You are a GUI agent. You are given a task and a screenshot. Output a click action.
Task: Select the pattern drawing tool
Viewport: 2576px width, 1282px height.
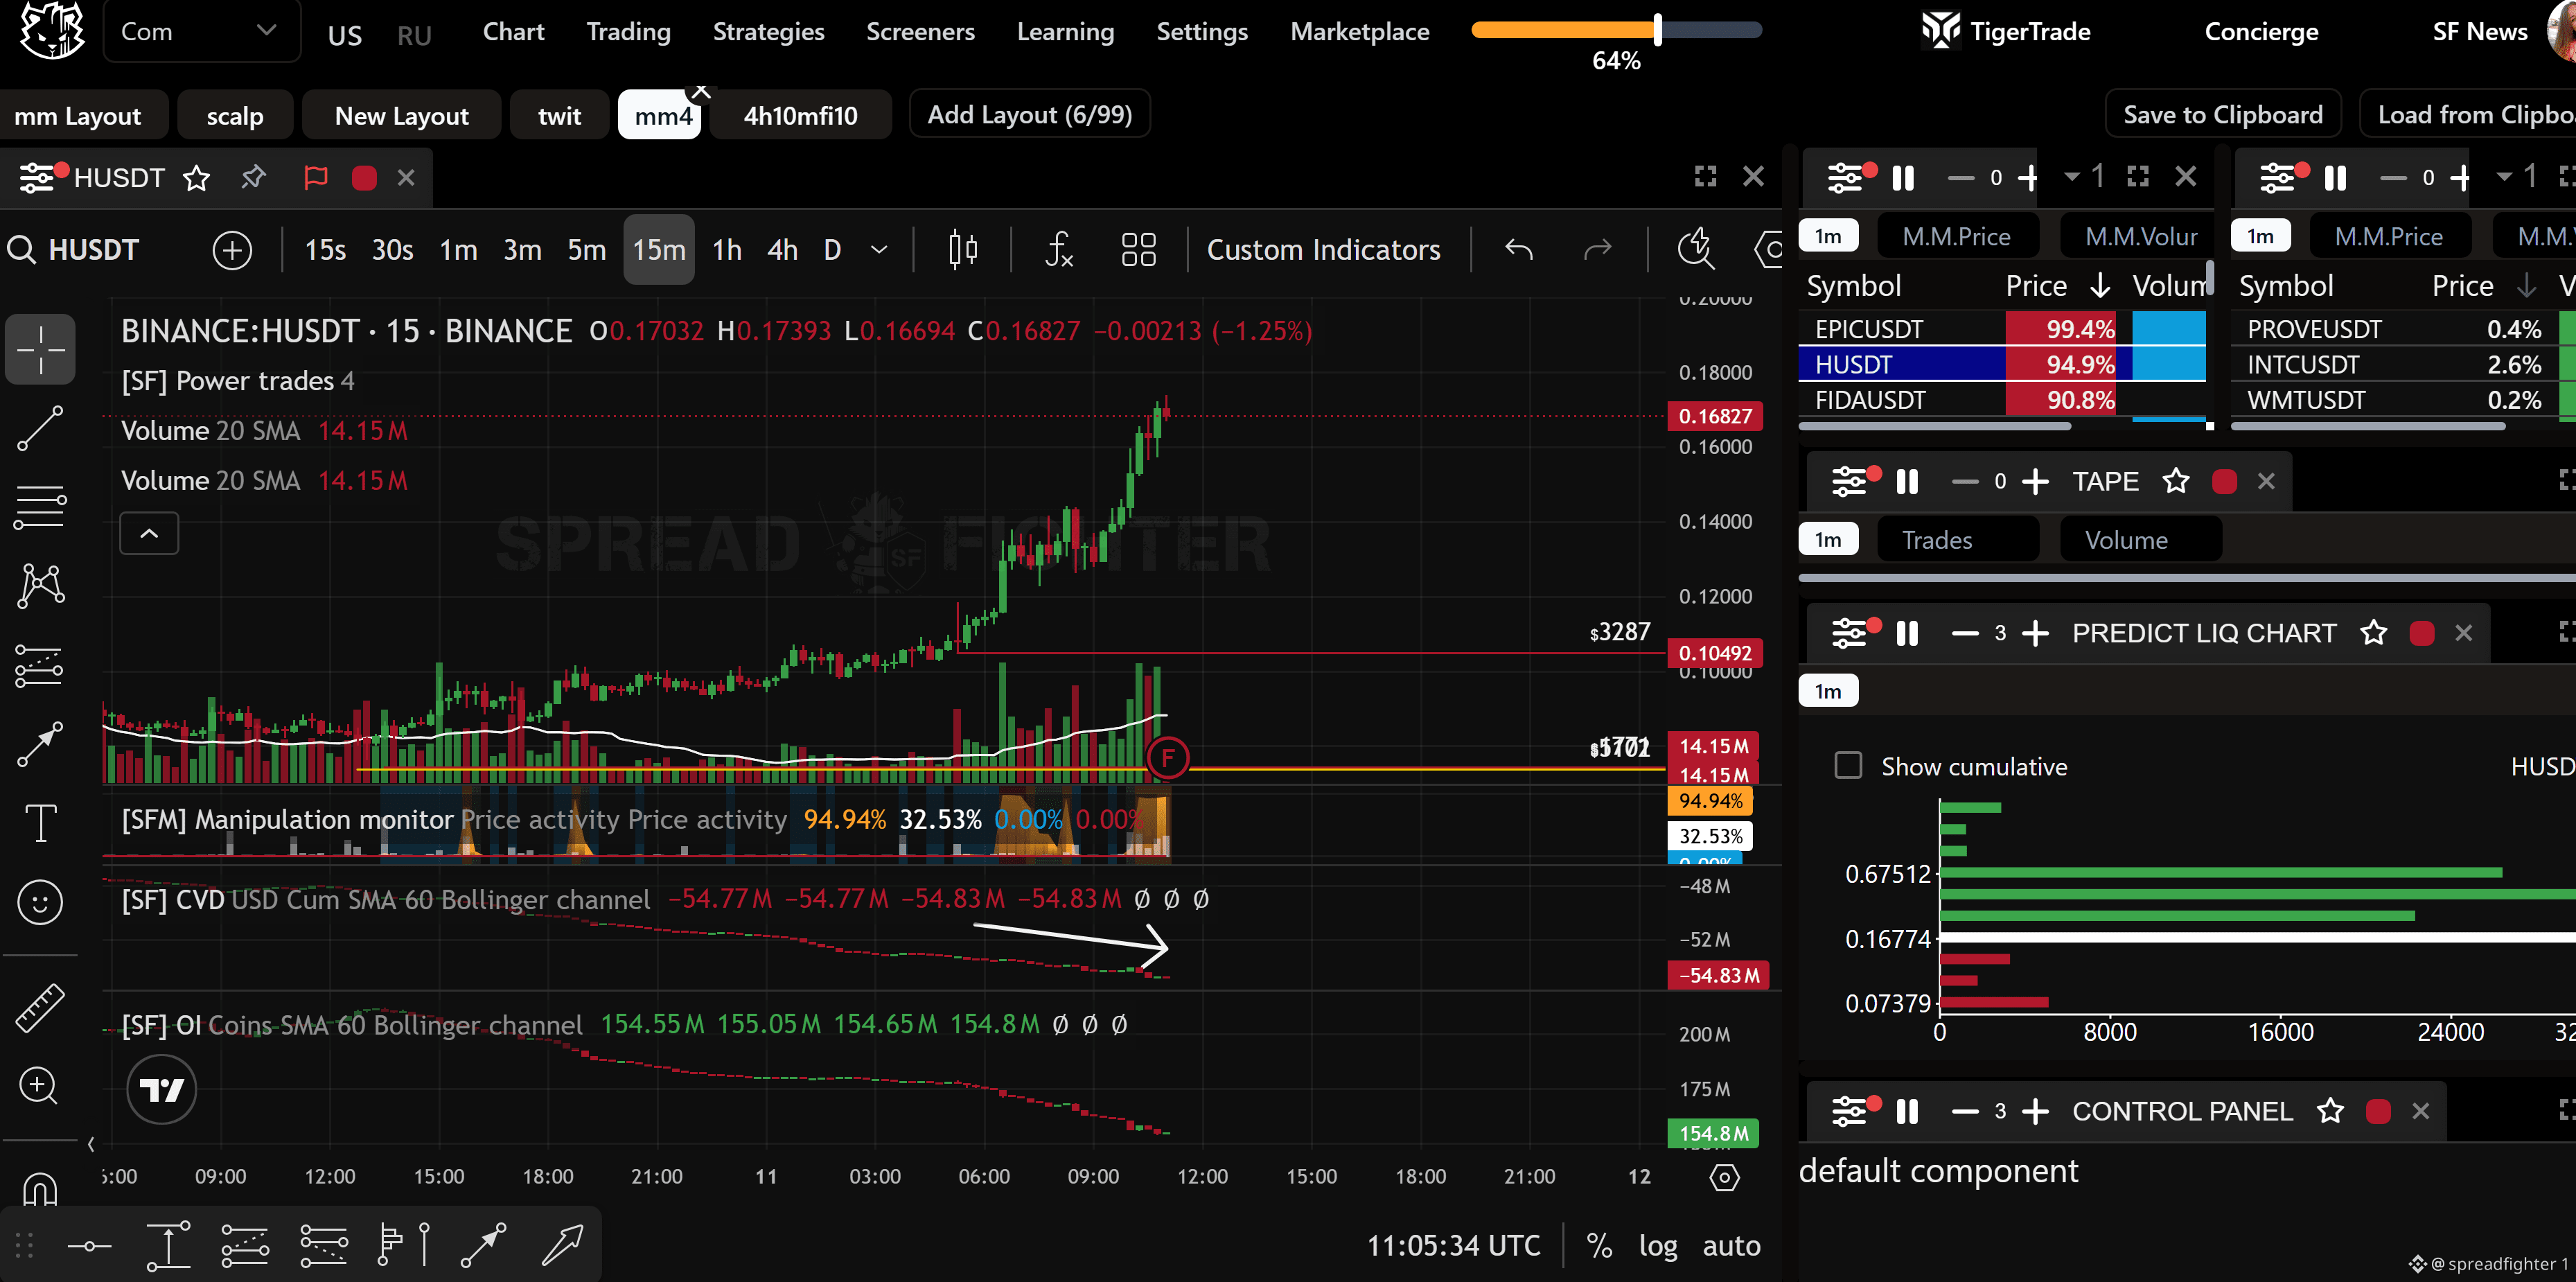[40, 586]
